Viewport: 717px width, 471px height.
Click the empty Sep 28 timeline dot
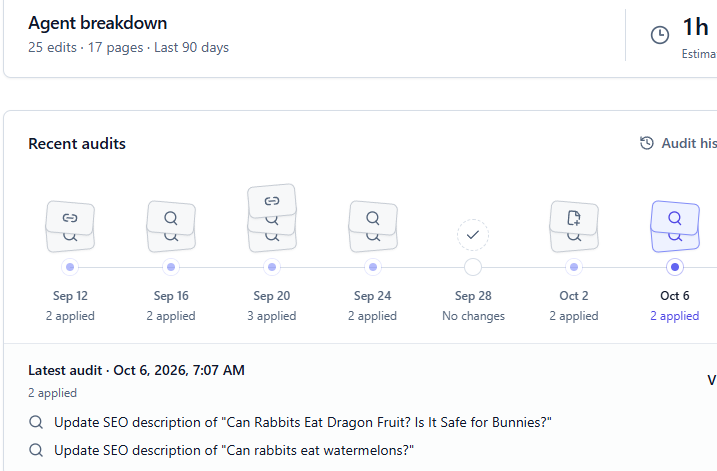(473, 267)
